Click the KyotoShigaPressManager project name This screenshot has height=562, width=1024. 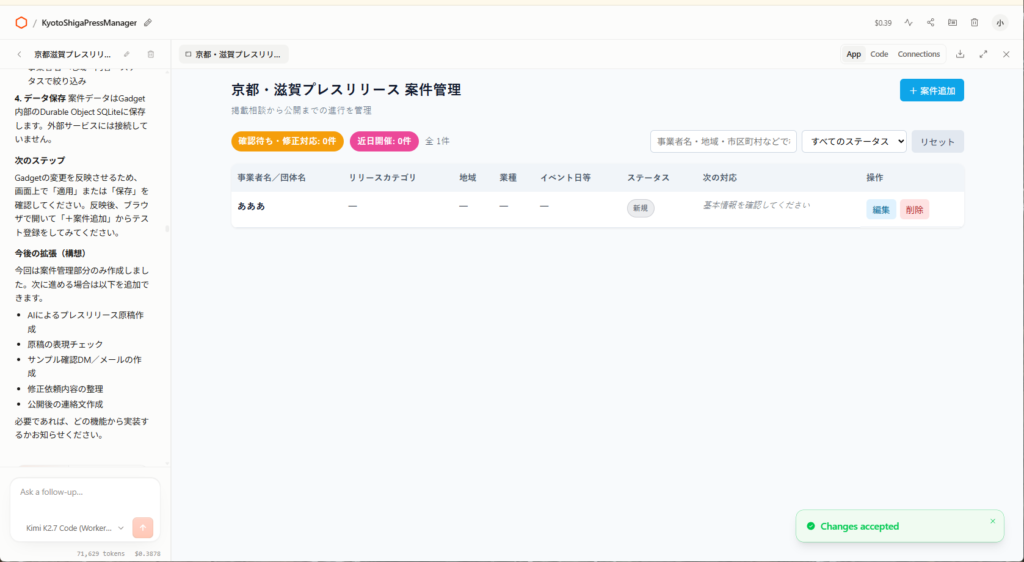tap(89, 23)
